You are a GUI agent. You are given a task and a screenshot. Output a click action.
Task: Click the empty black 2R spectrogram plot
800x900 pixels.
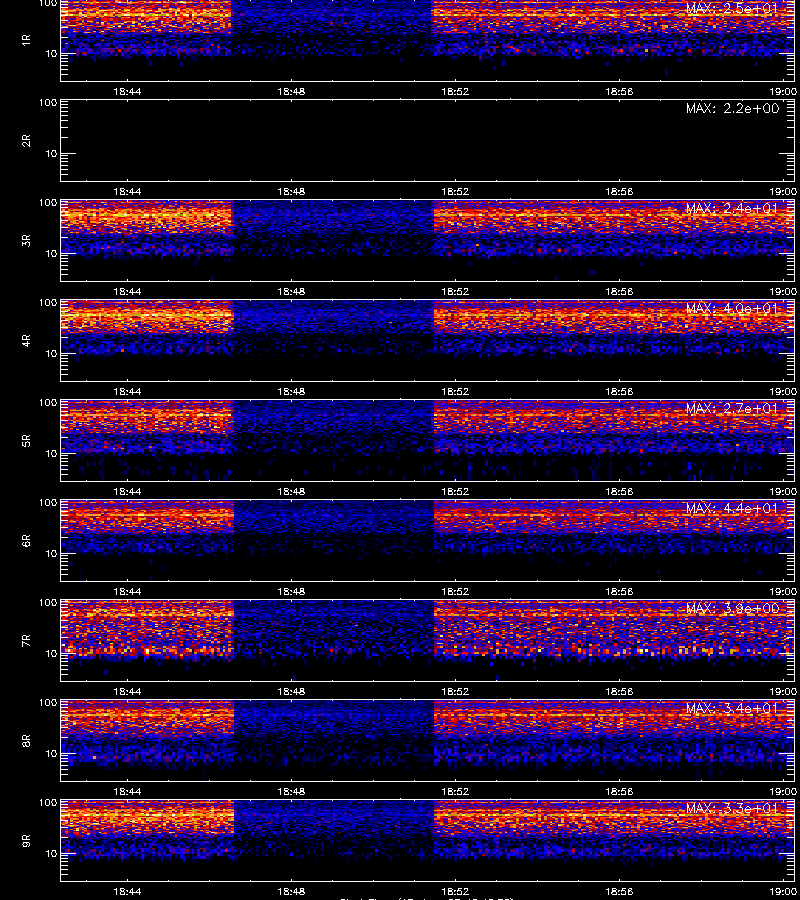[427, 141]
